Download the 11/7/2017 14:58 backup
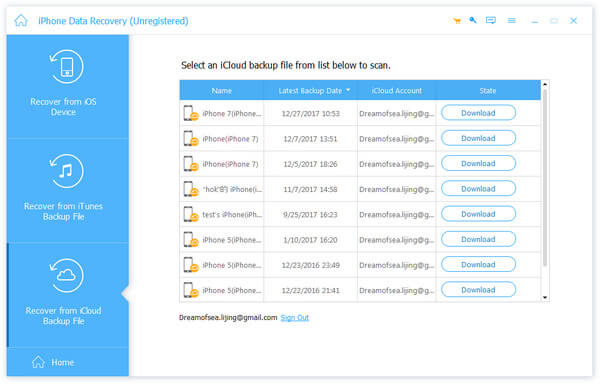Screen dimensions: 600x384 [478, 189]
